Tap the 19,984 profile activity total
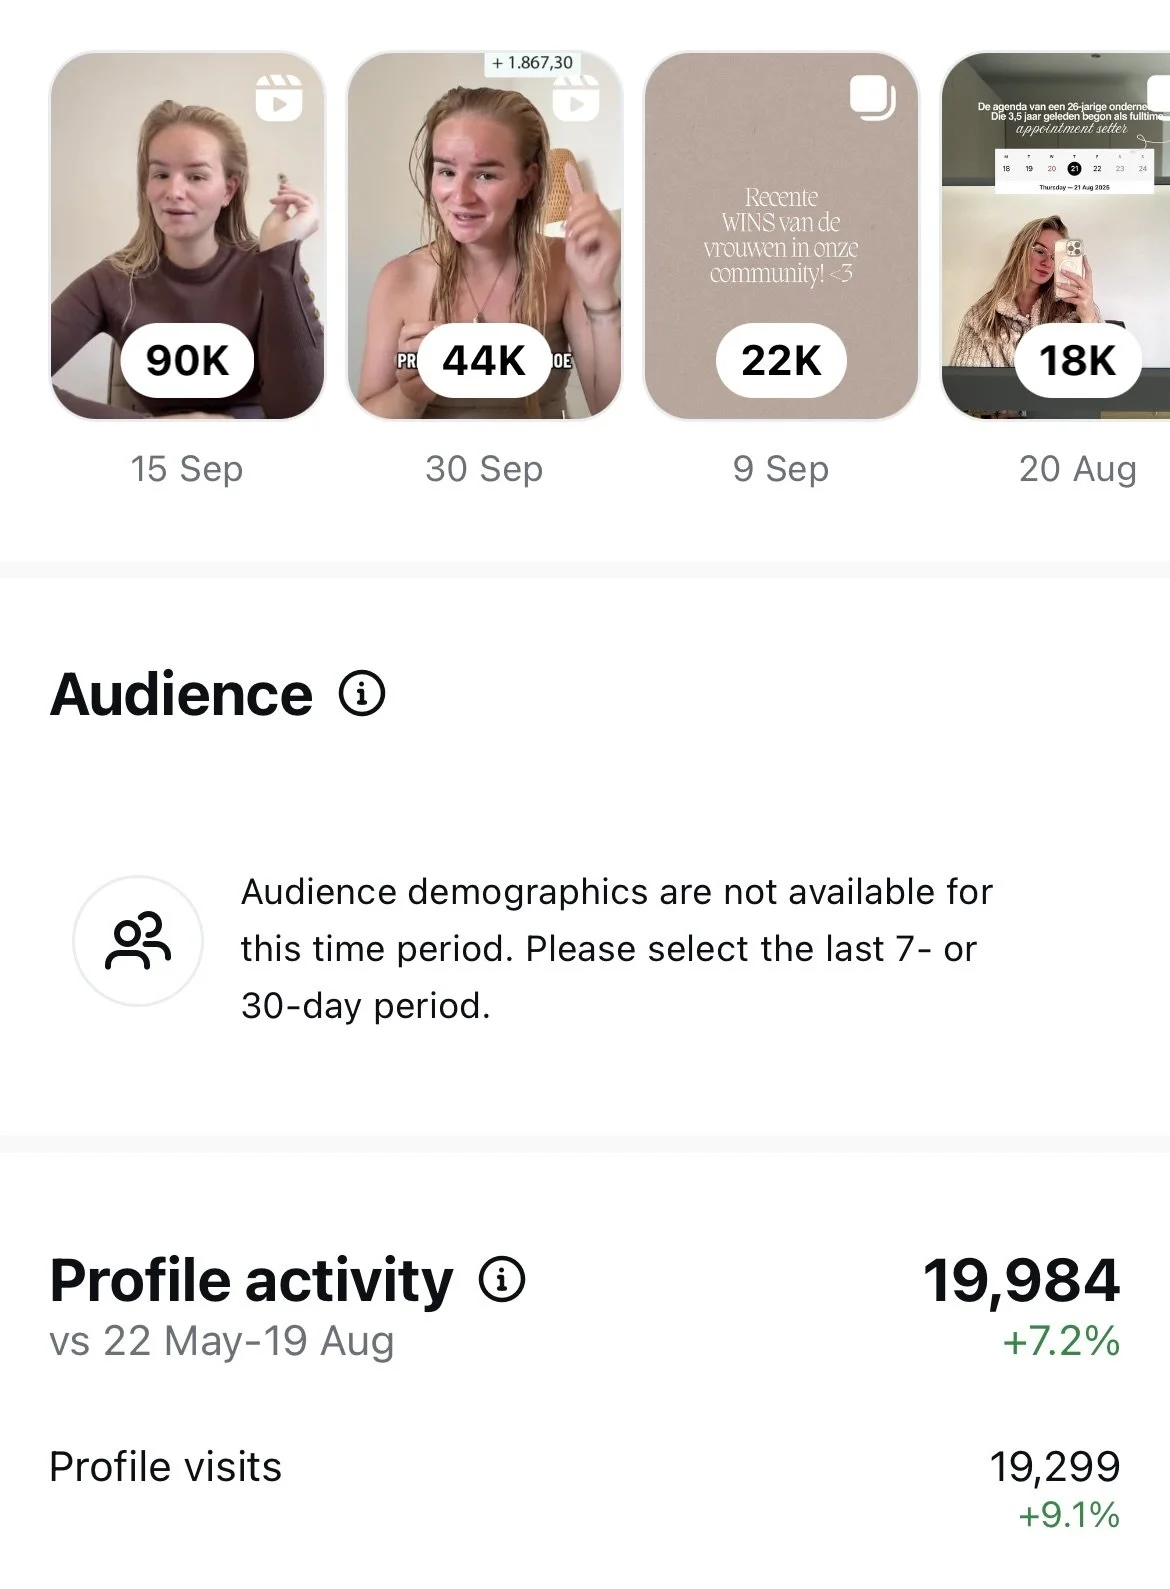1170x1589 pixels. (1021, 1280)
